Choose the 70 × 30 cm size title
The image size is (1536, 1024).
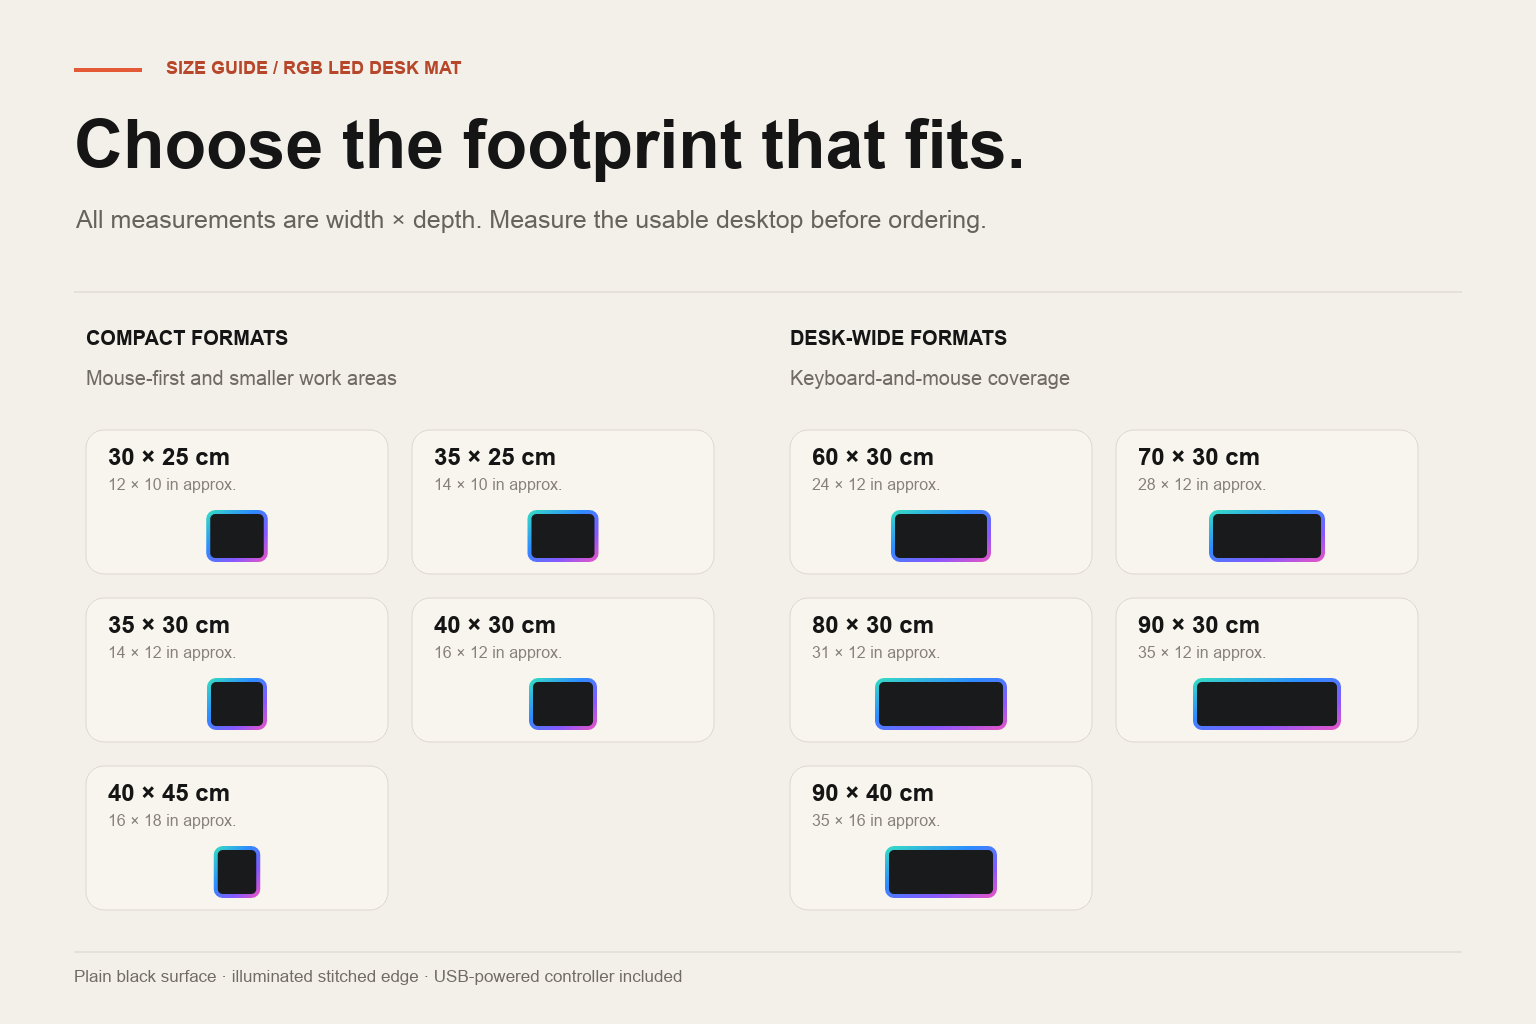pyautogui.click(x=1199, y=457)
